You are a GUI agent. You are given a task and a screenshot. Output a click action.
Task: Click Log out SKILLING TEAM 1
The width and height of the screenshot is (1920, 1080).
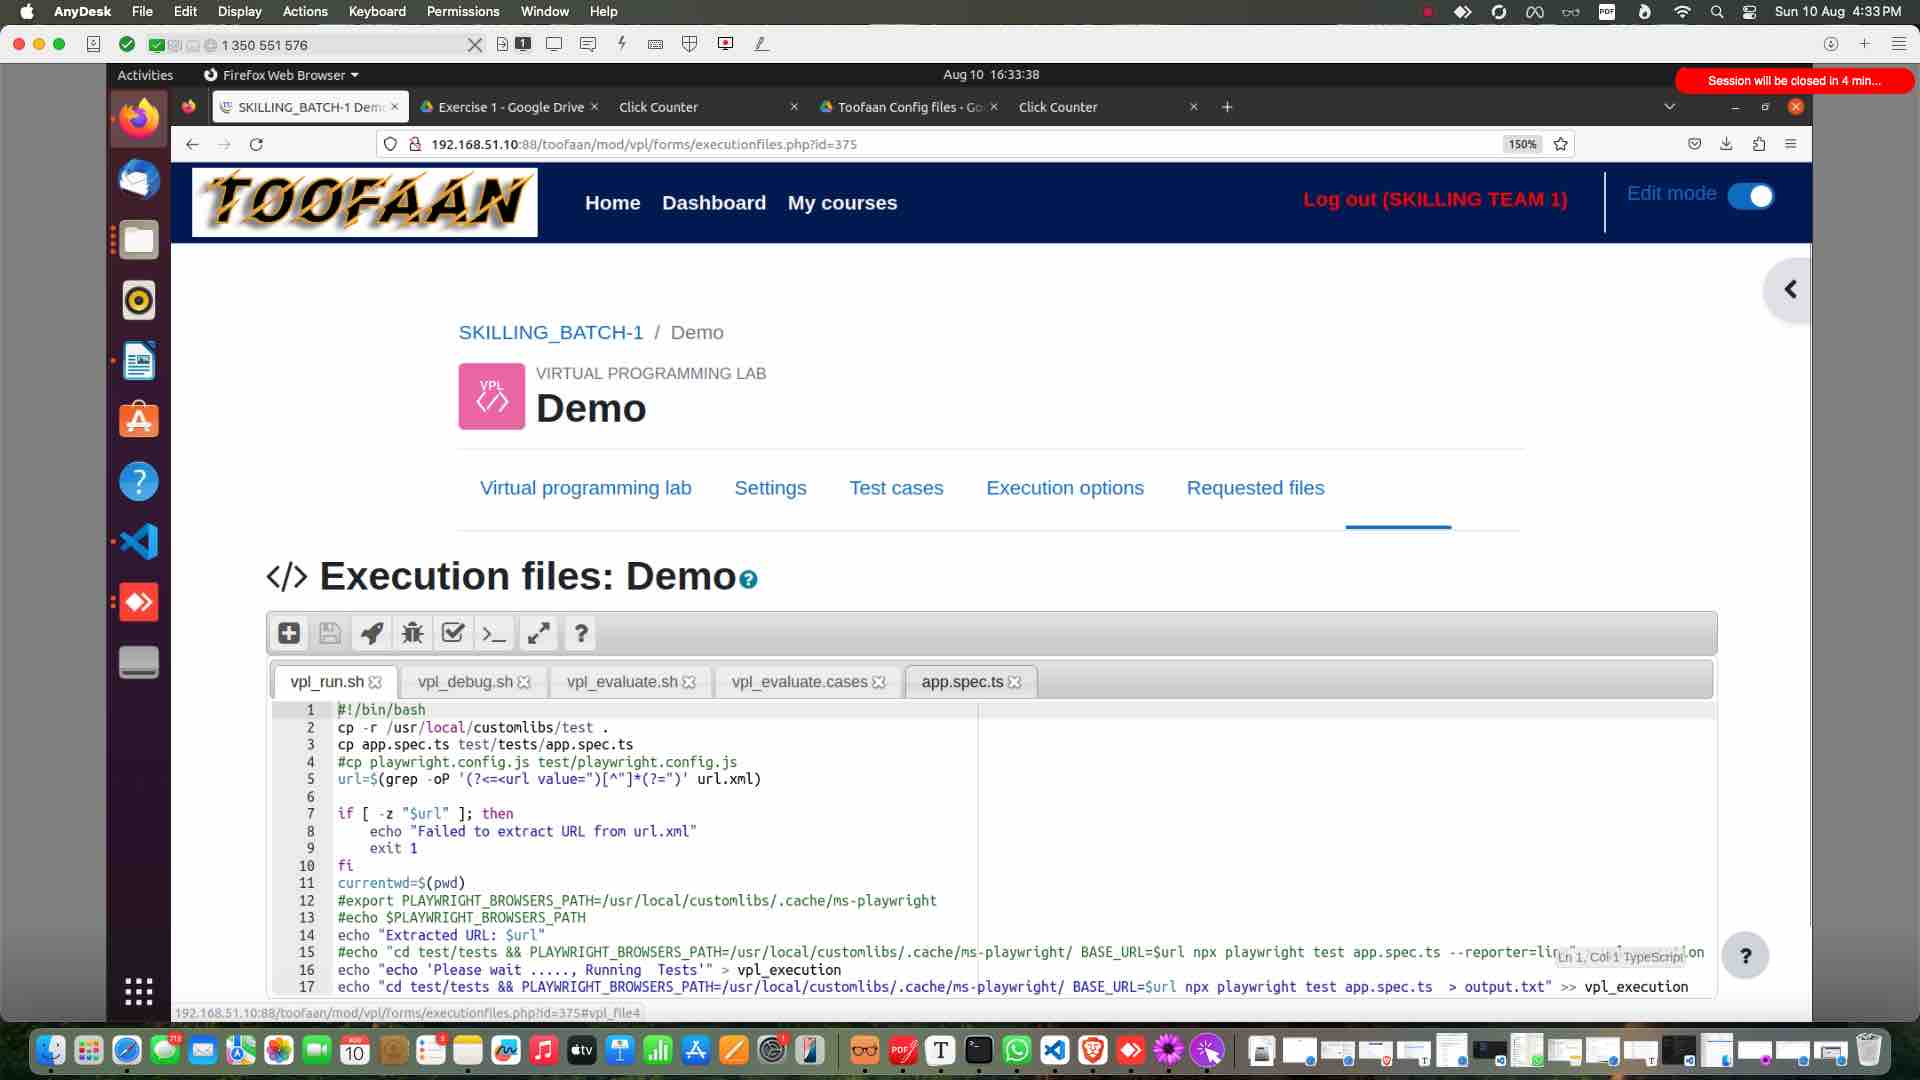coord(1434,199)
